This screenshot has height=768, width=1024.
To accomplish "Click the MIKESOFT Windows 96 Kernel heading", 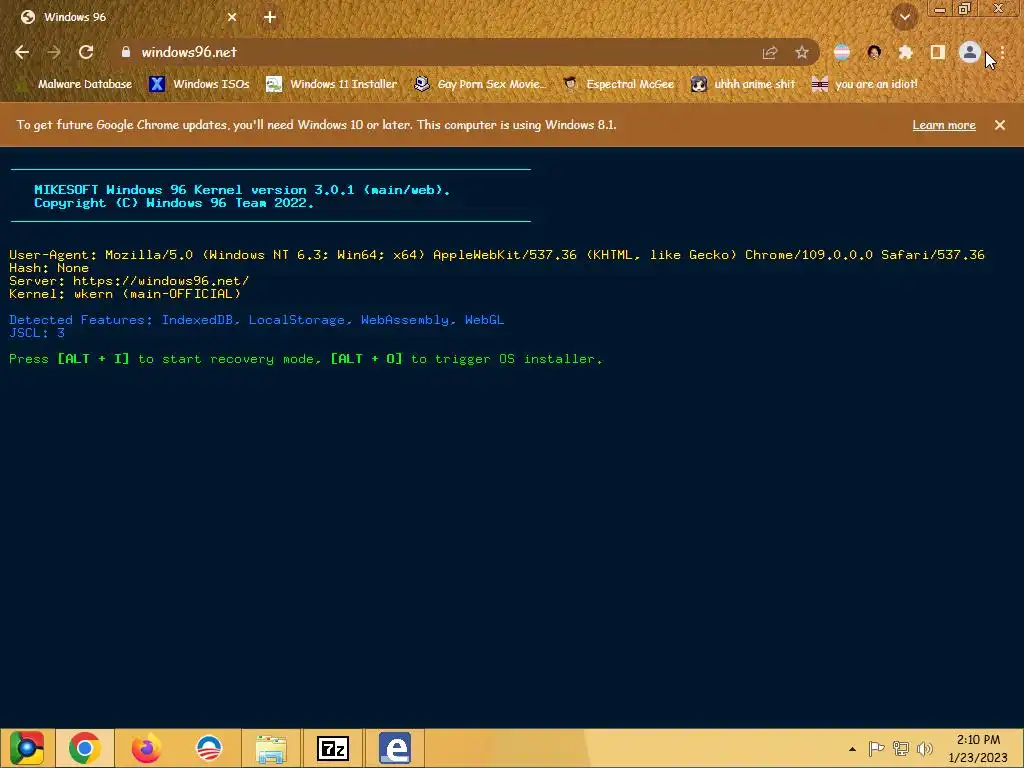I will (242, 189).
